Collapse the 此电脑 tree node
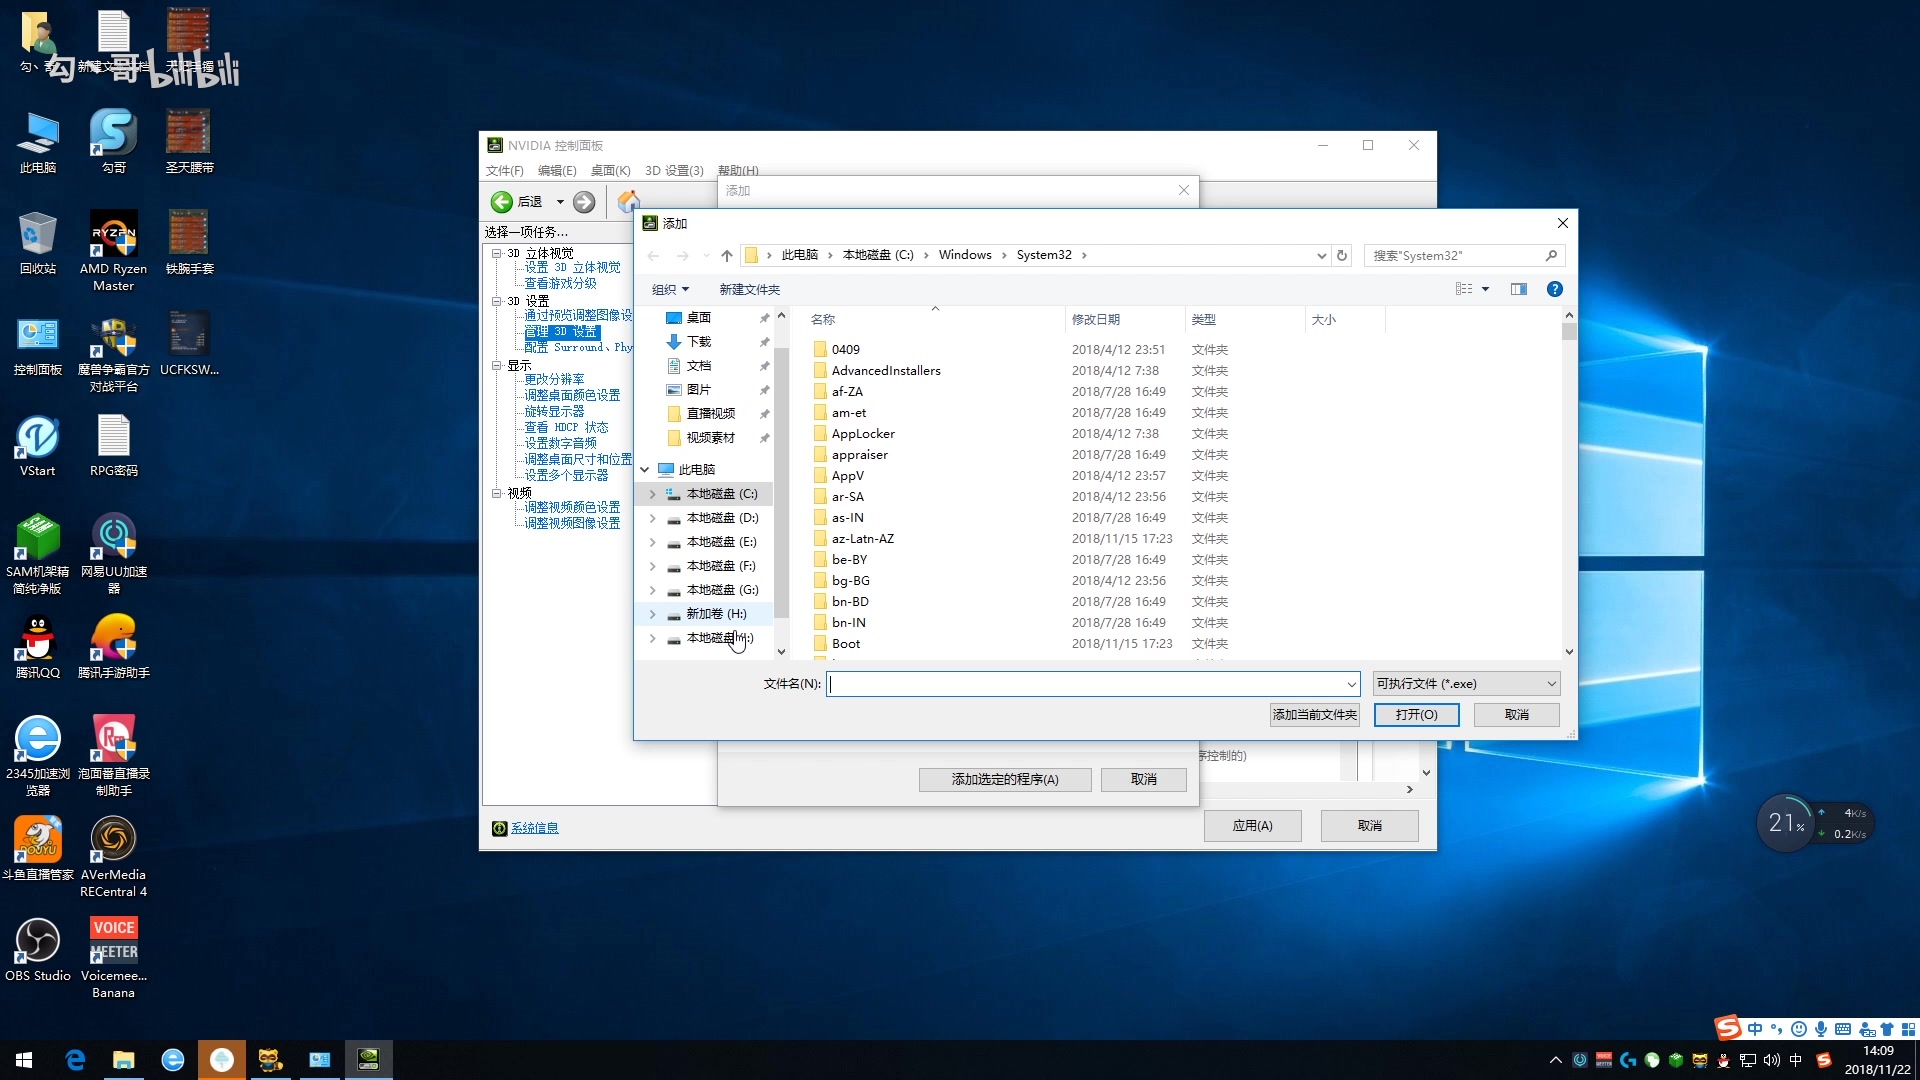This screenshot has width=1920, height=1080. coord(645,470)
